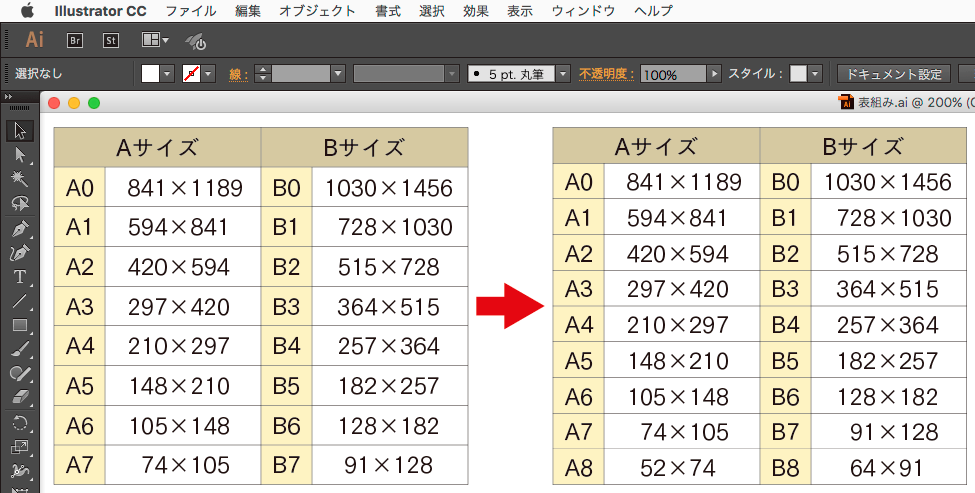The height and width of the screenshot is (493, 975).
Task: Select the Line Segment tool
Action: point(20,301)
